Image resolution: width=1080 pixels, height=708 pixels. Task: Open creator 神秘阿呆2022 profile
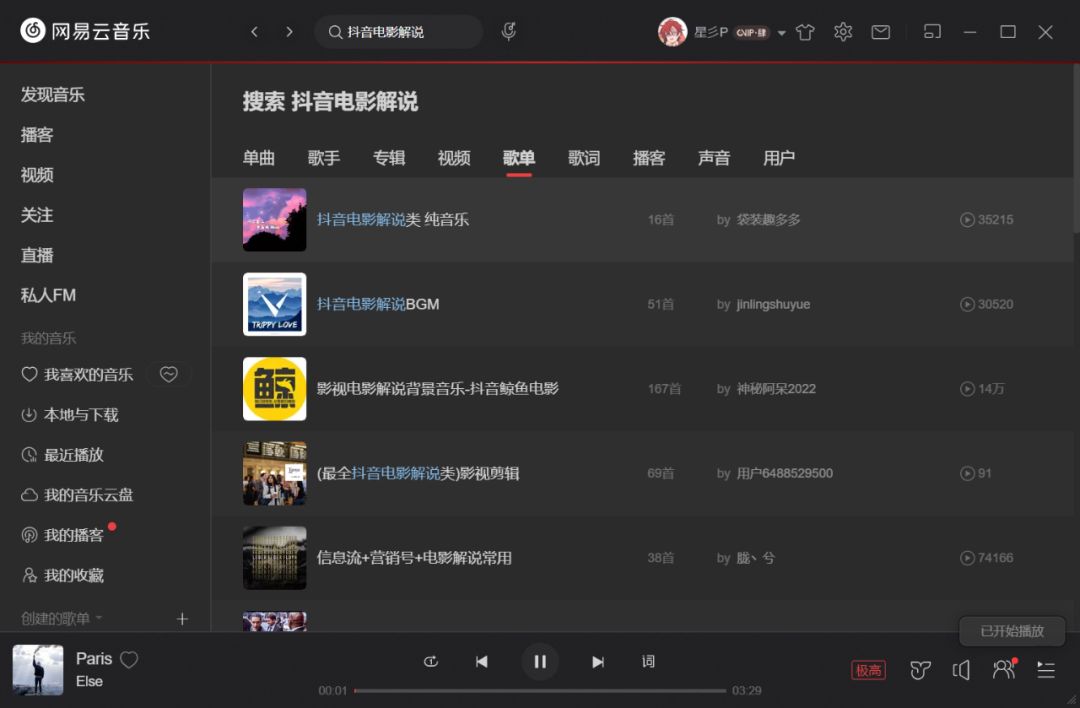pyautogui.click(x=776, y=388)
